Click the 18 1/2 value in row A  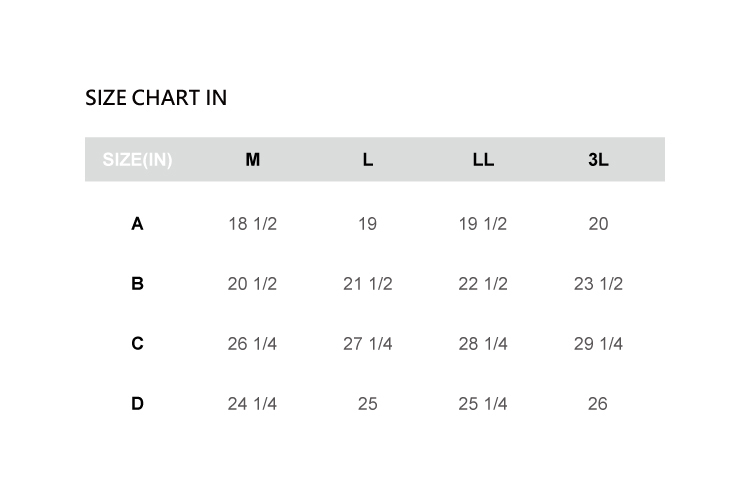click(x=252, y=224)
